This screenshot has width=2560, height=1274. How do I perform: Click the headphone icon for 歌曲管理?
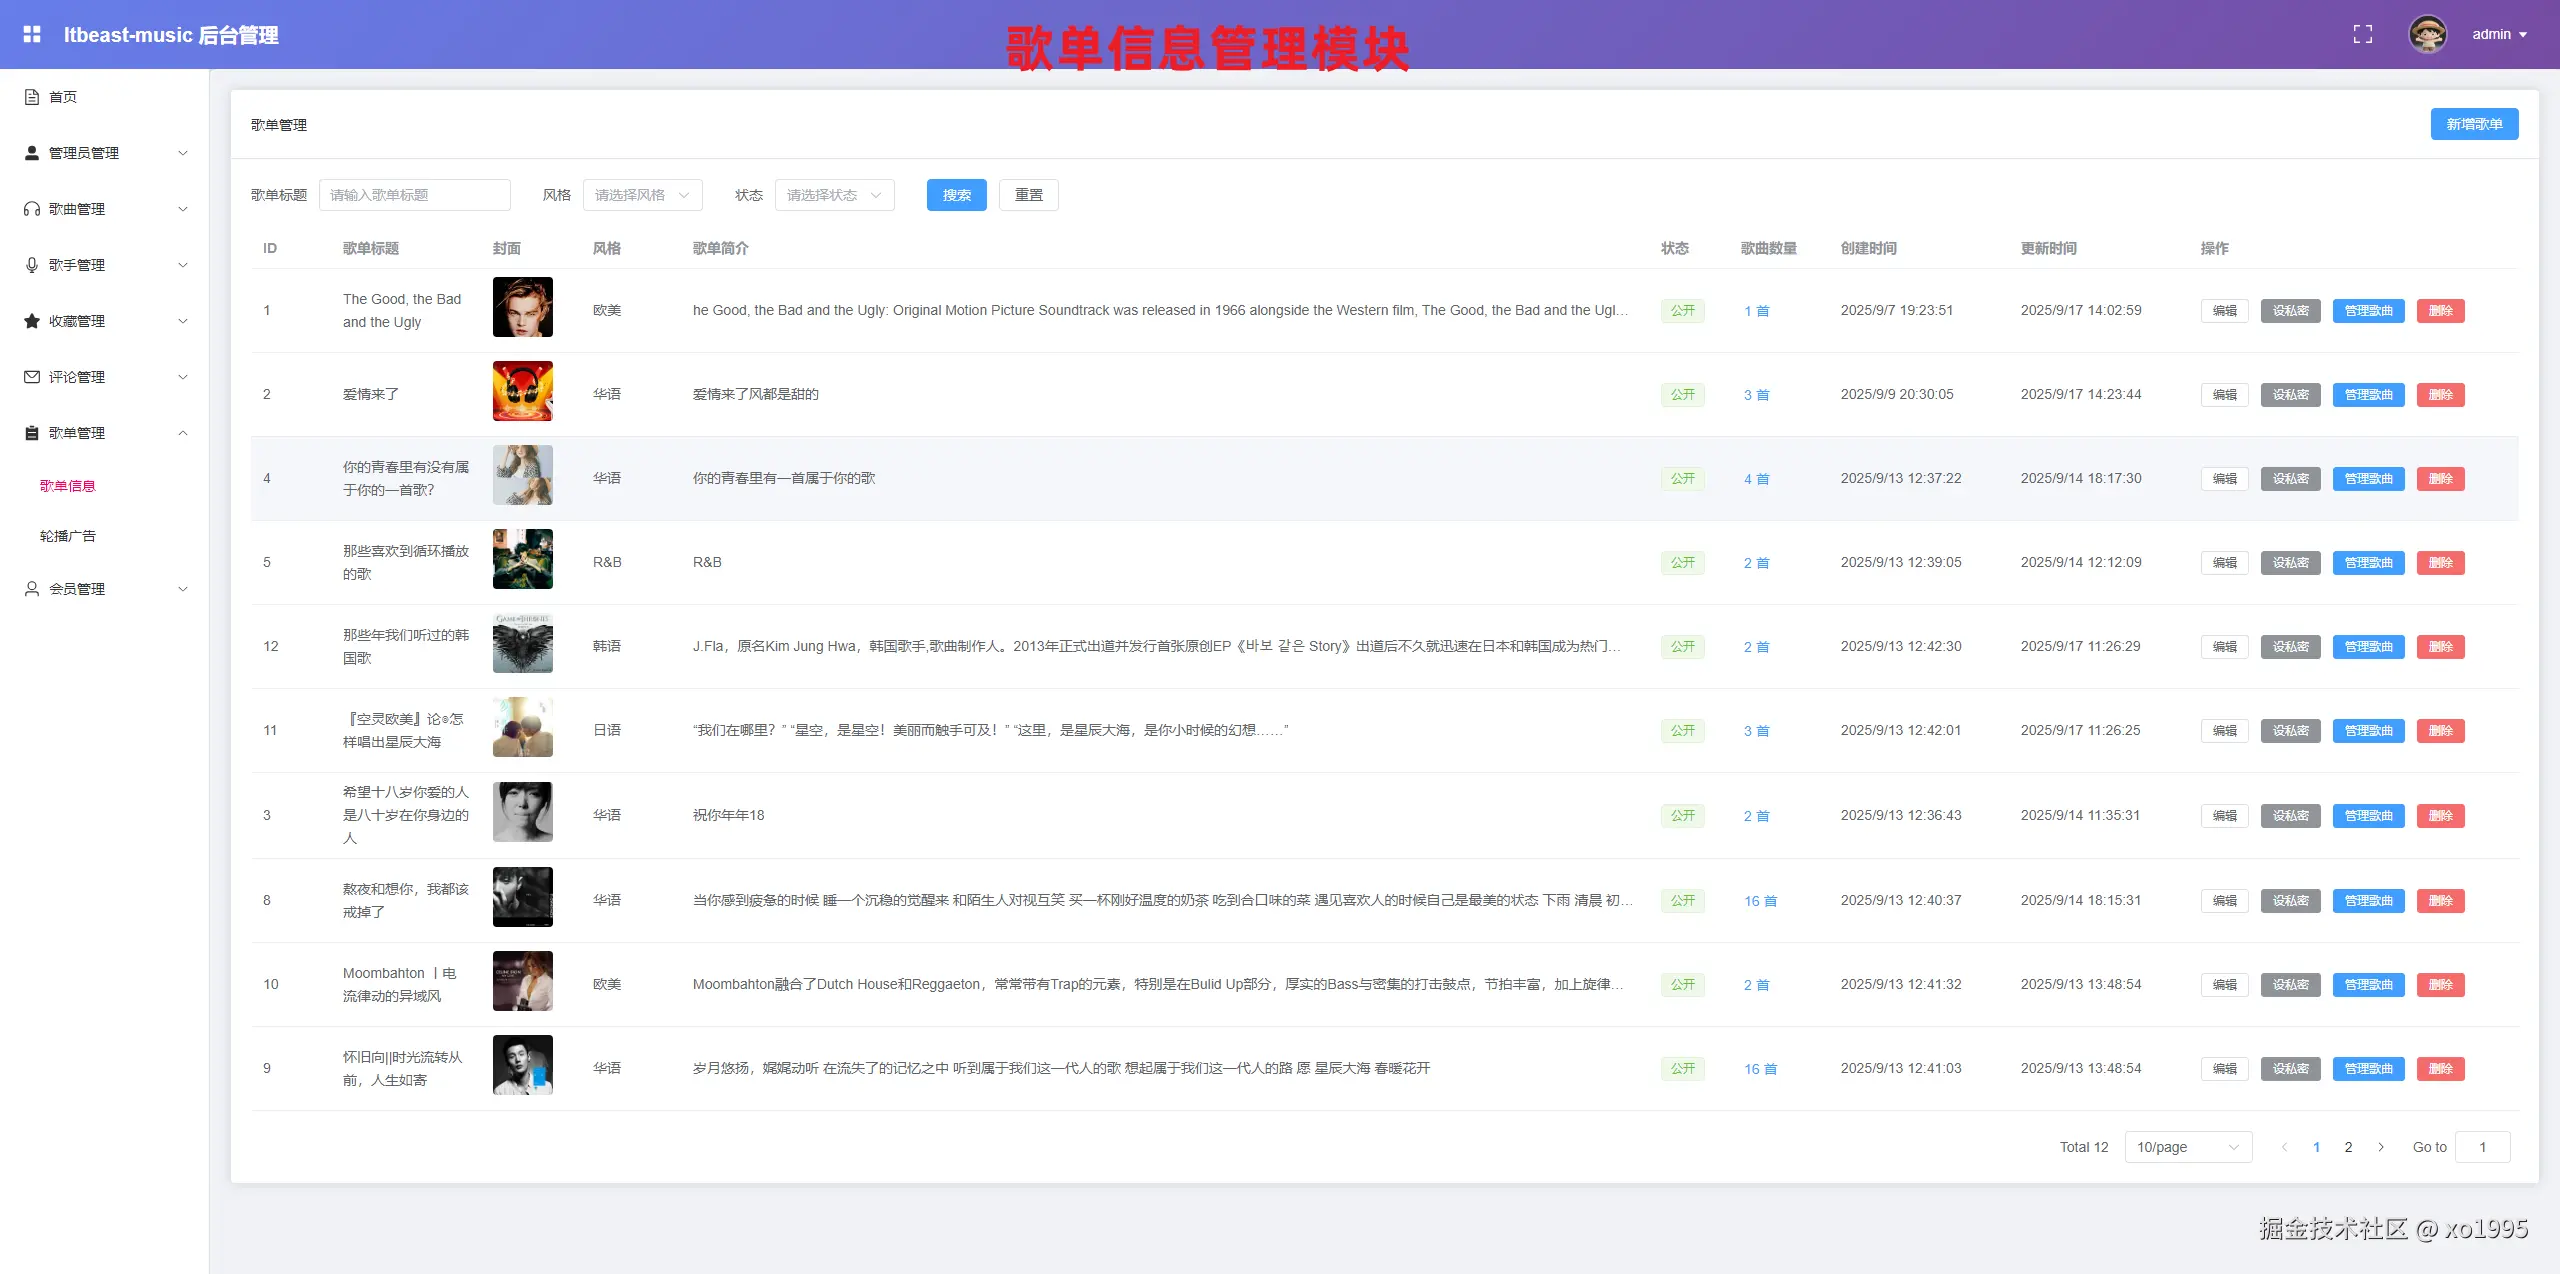pos(32,209)
